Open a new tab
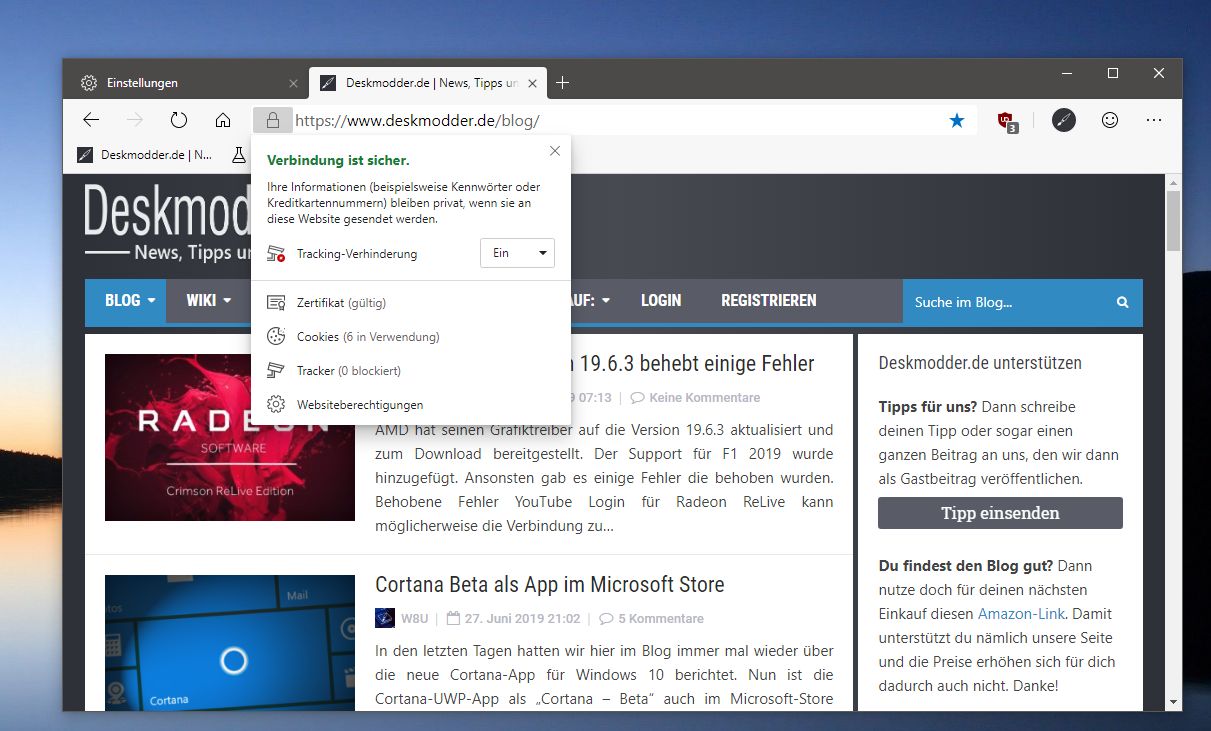1211x731 pixels. click(x=562, y=83)
